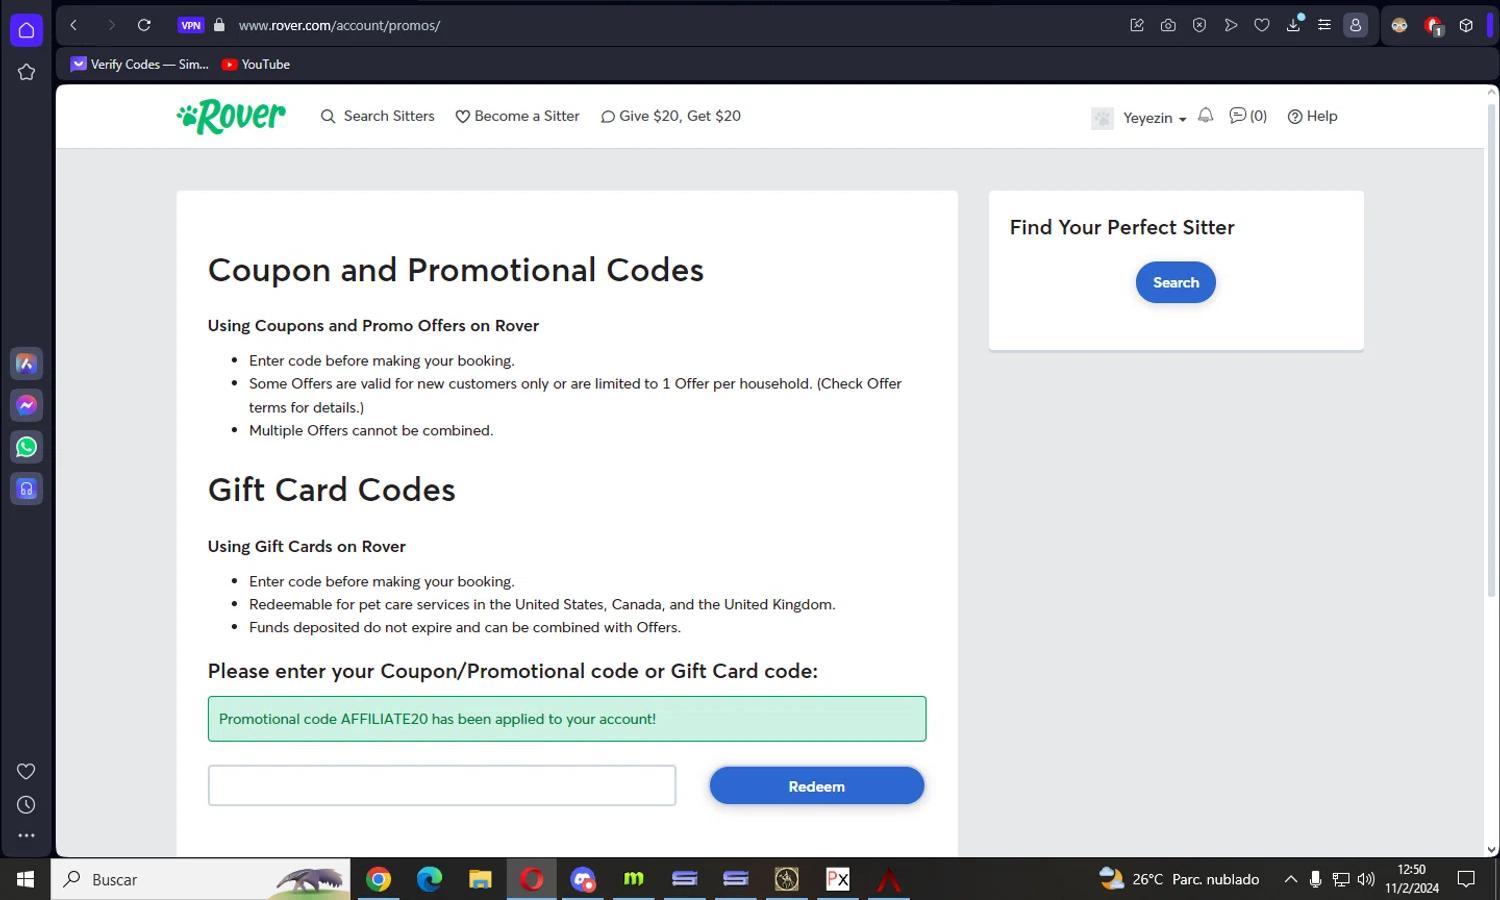Viewport: 1500px width, 900px height.
Task: Open the ad blocker shield icon
Action: coord(1199,25)
